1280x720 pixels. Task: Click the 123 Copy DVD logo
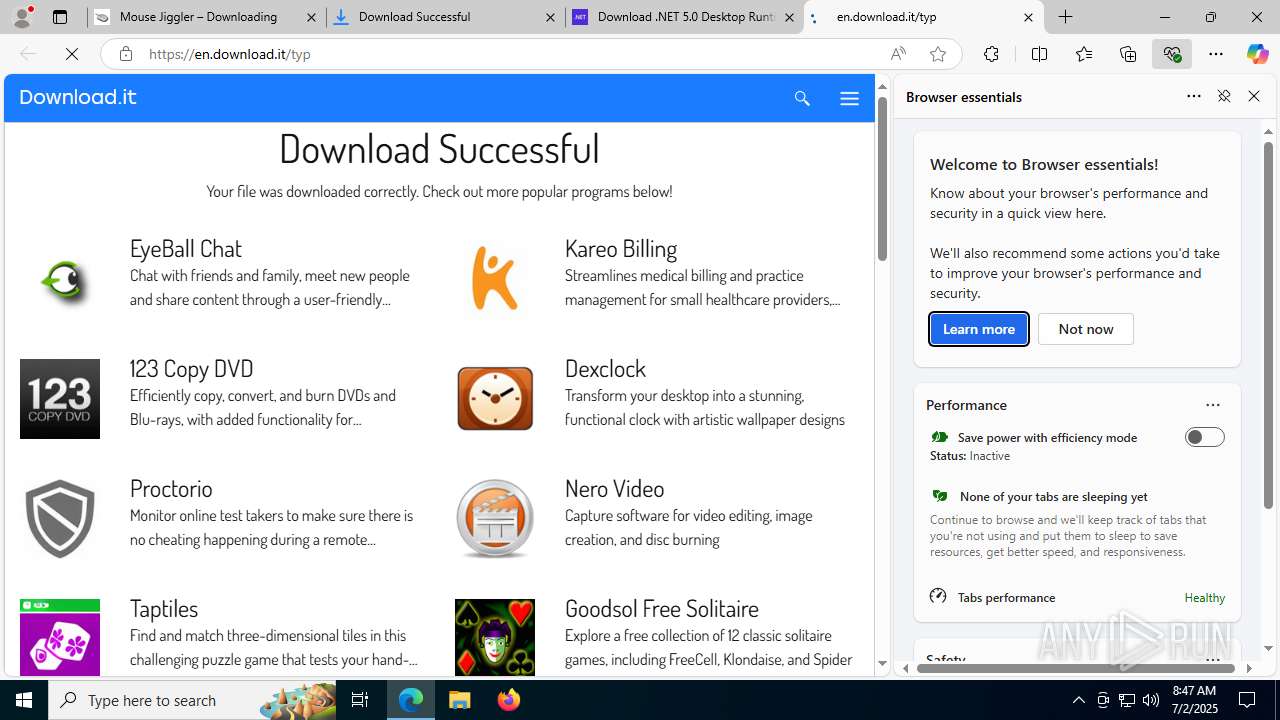60,399
